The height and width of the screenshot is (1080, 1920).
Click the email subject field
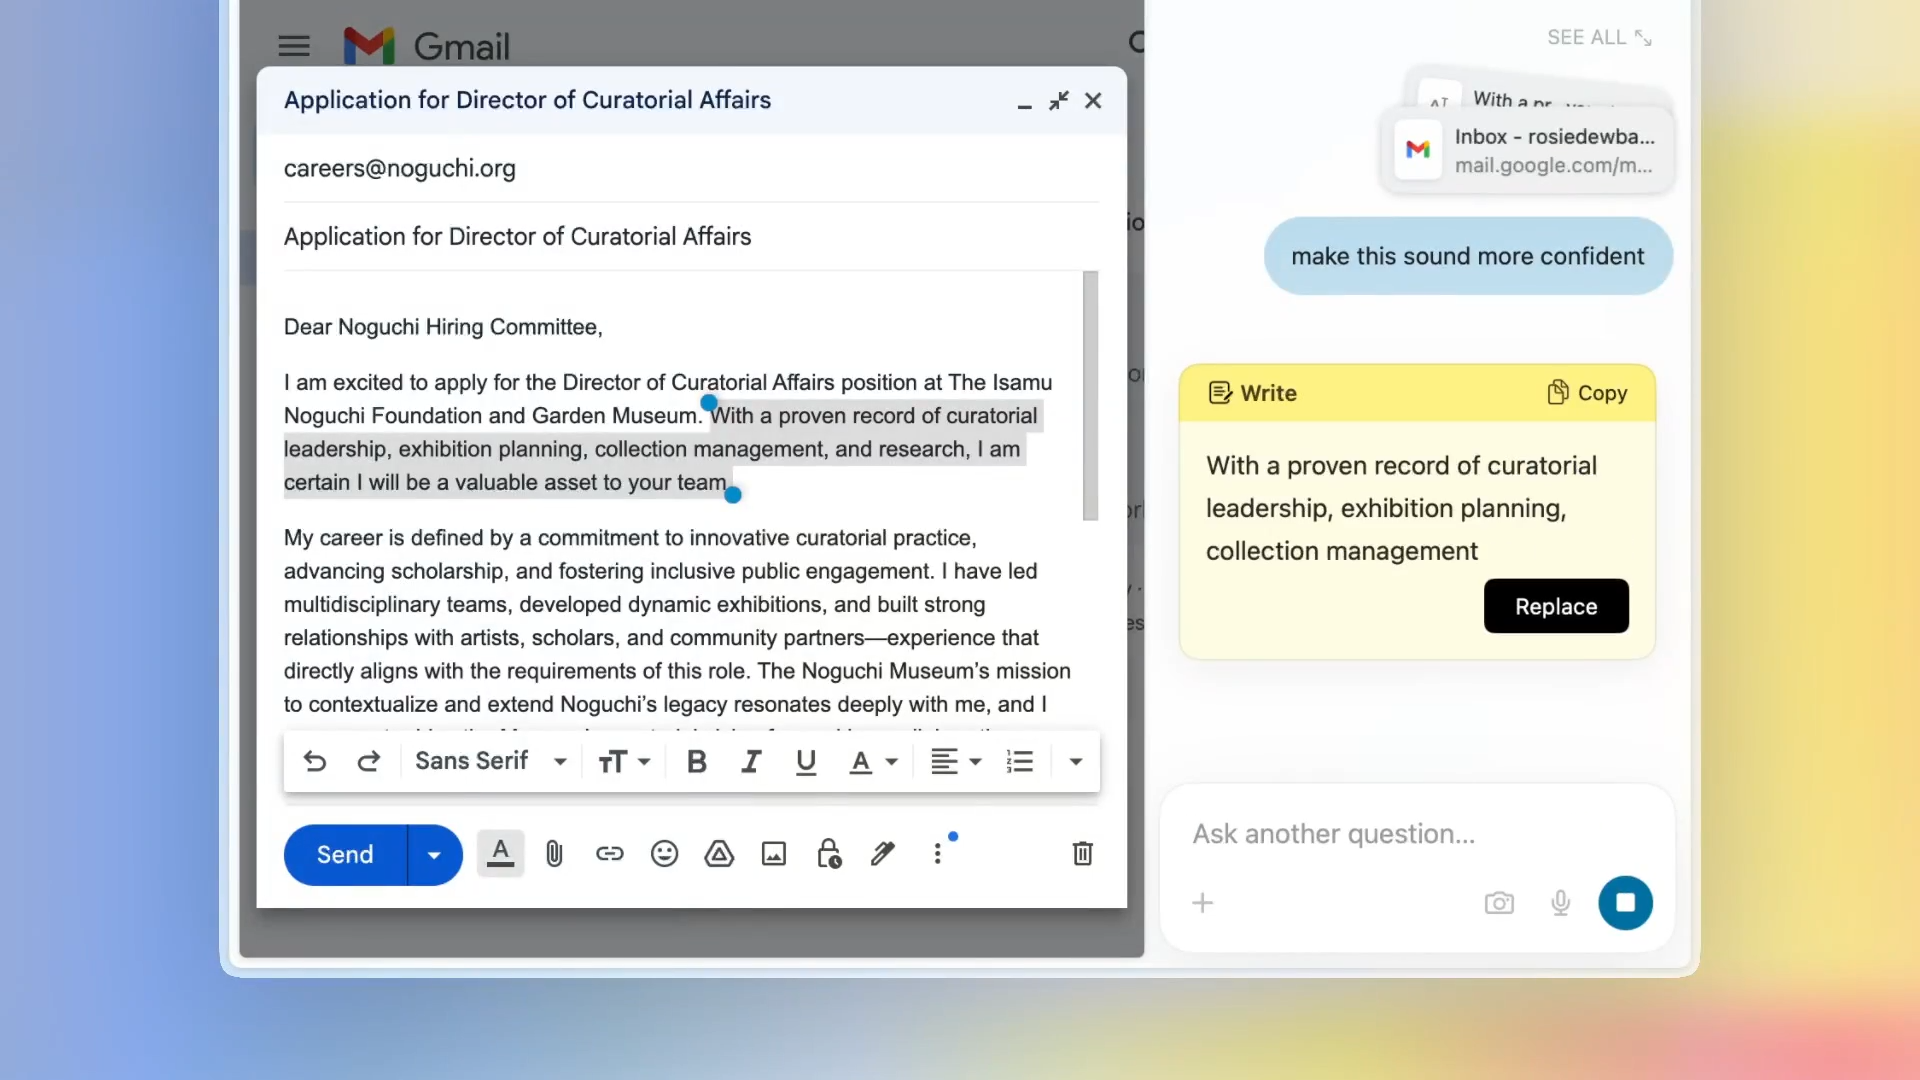[x=691, y=237]
